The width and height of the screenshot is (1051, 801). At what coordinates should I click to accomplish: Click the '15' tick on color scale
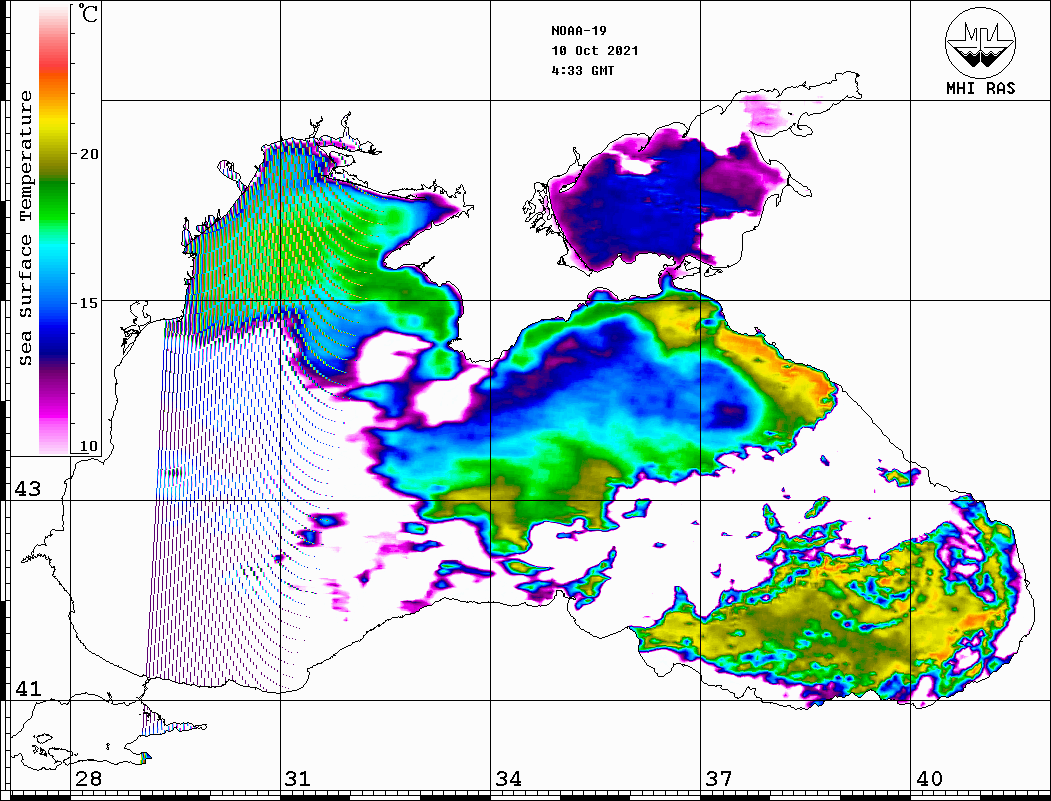pyautogui.click(x=89, y=303)
